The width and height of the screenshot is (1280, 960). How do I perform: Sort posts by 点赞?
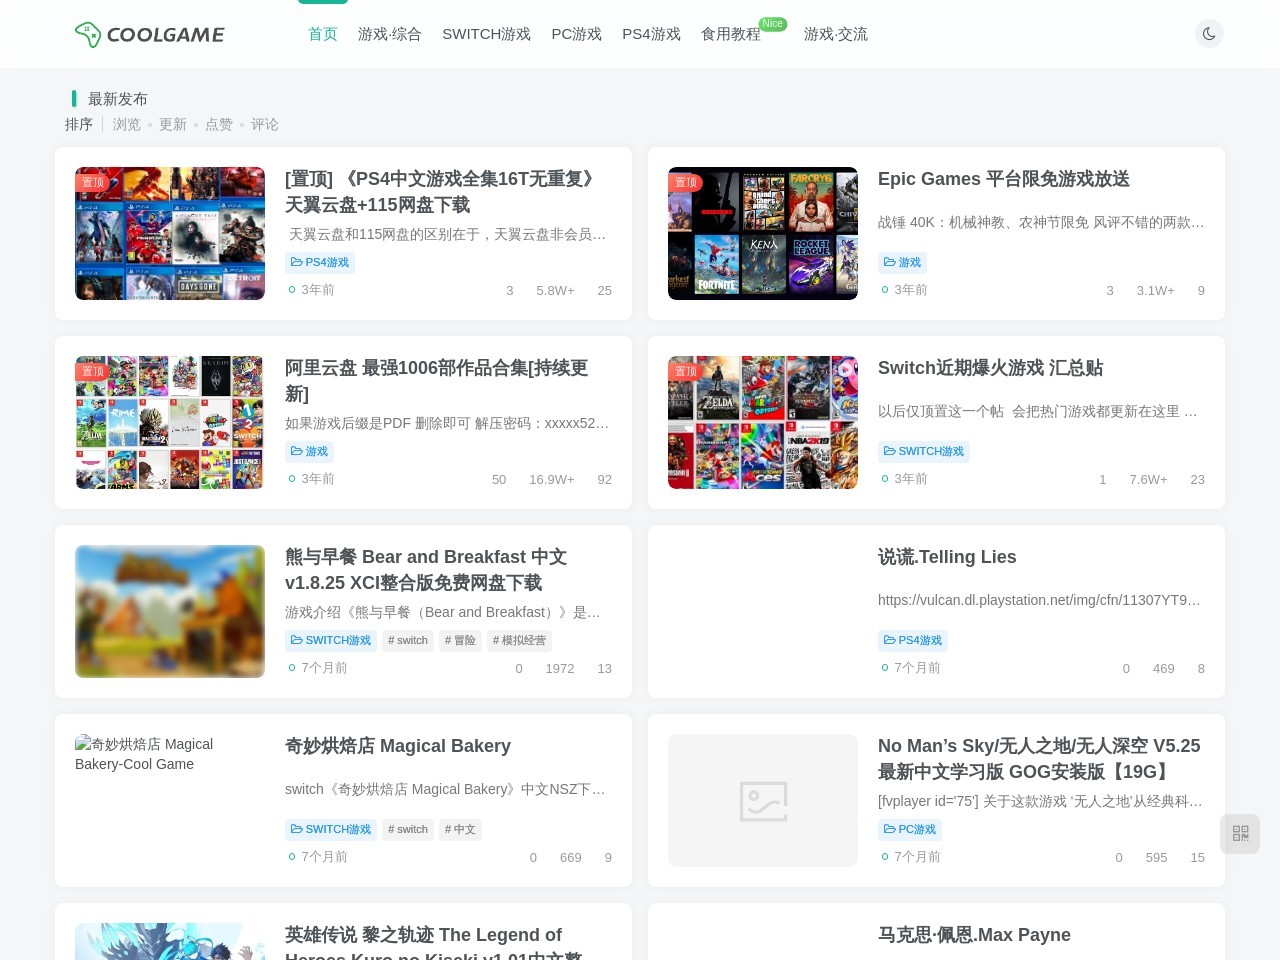219,124
